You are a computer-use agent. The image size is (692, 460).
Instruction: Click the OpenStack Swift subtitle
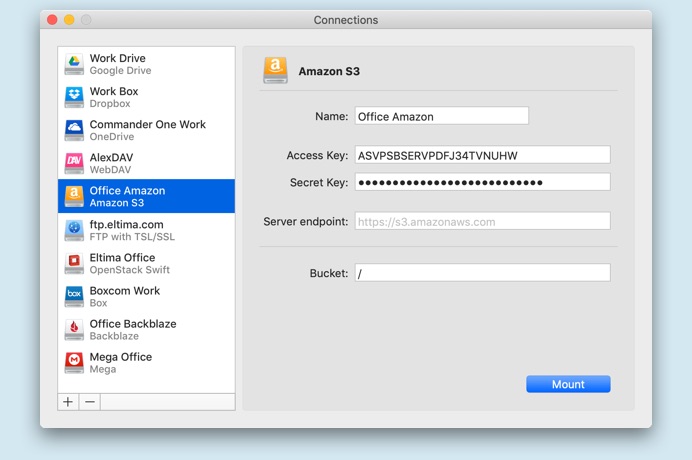tap(129, 270)
